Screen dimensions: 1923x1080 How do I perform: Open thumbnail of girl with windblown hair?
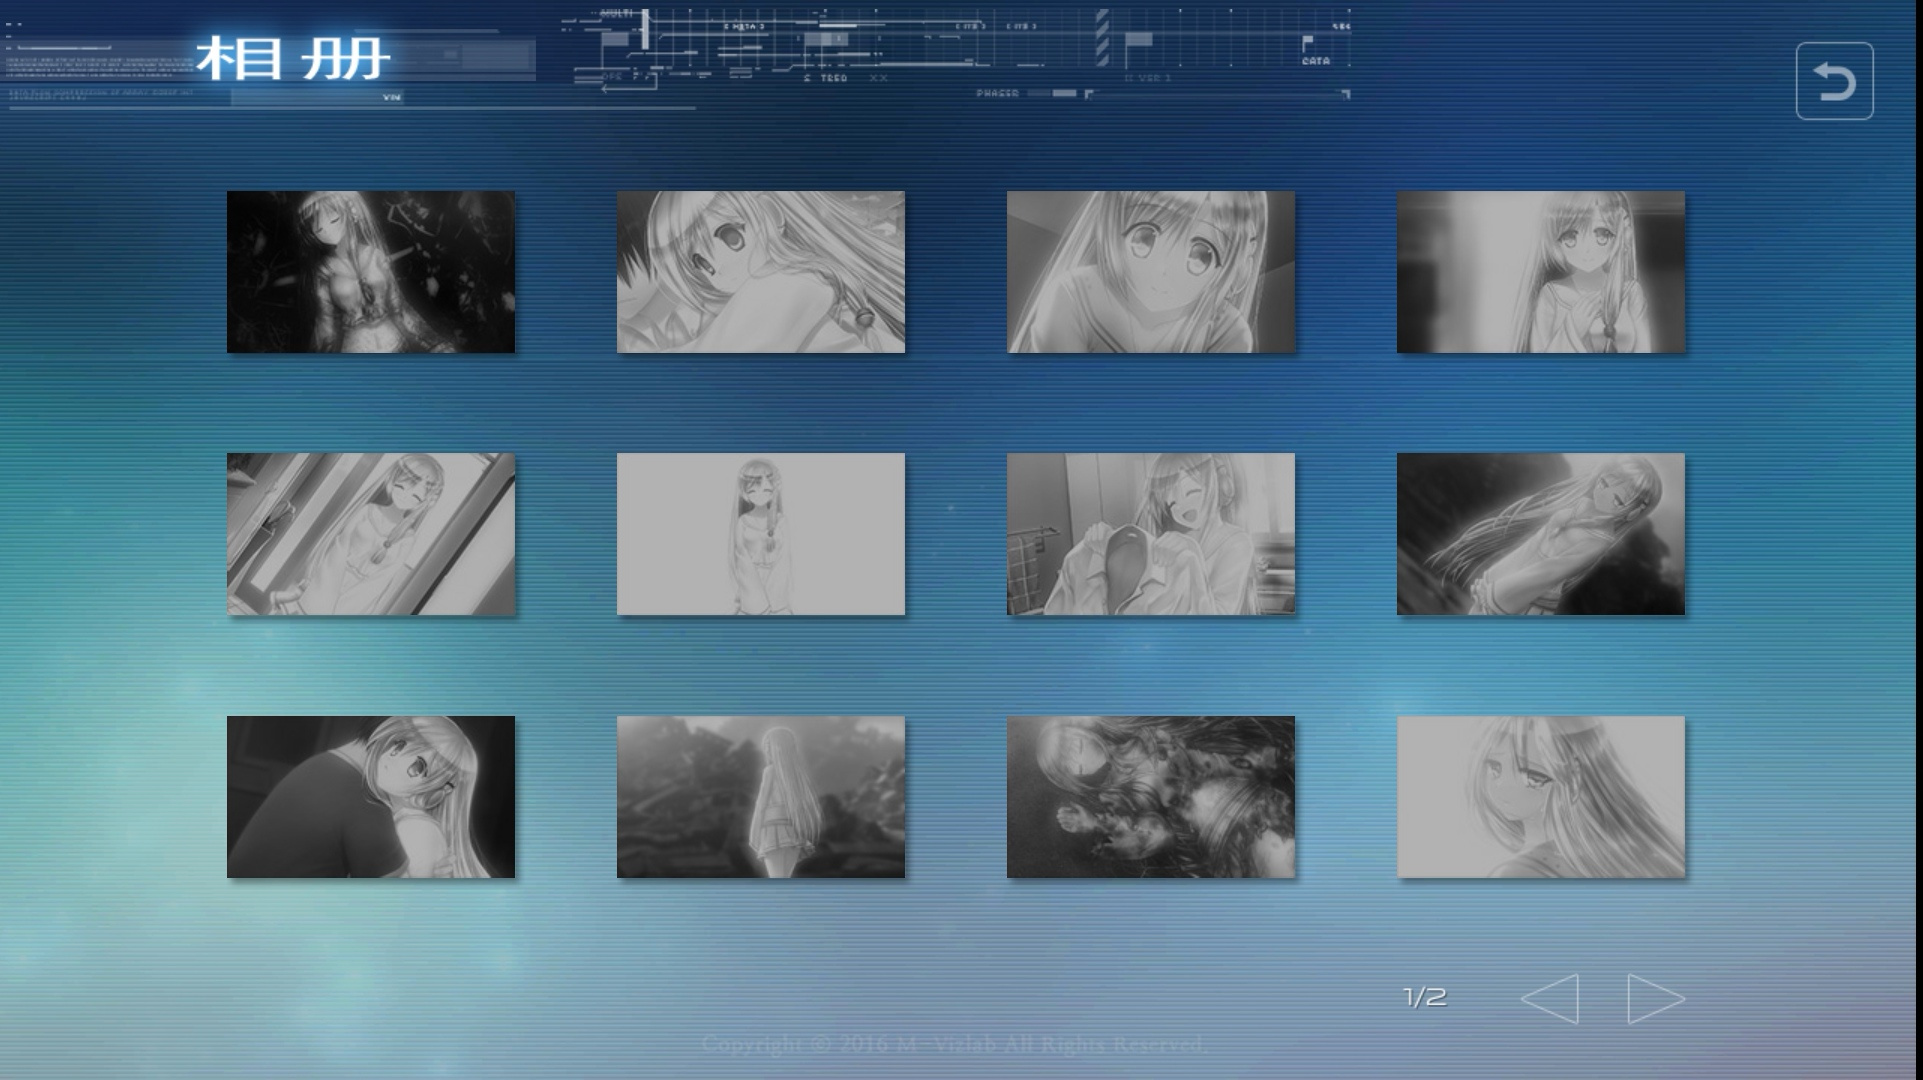[1541, 534]
